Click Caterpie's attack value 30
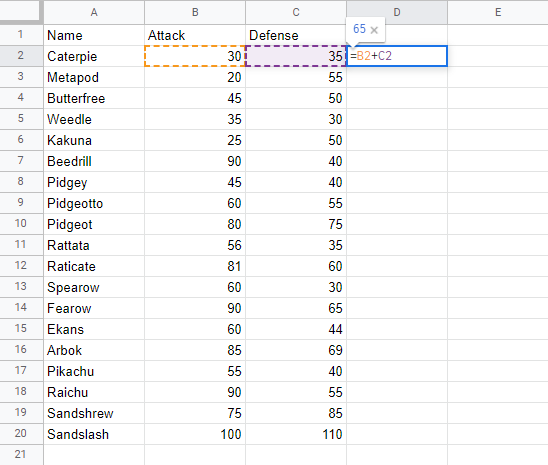This screenshot has width=548, height=465. [195, 56]
